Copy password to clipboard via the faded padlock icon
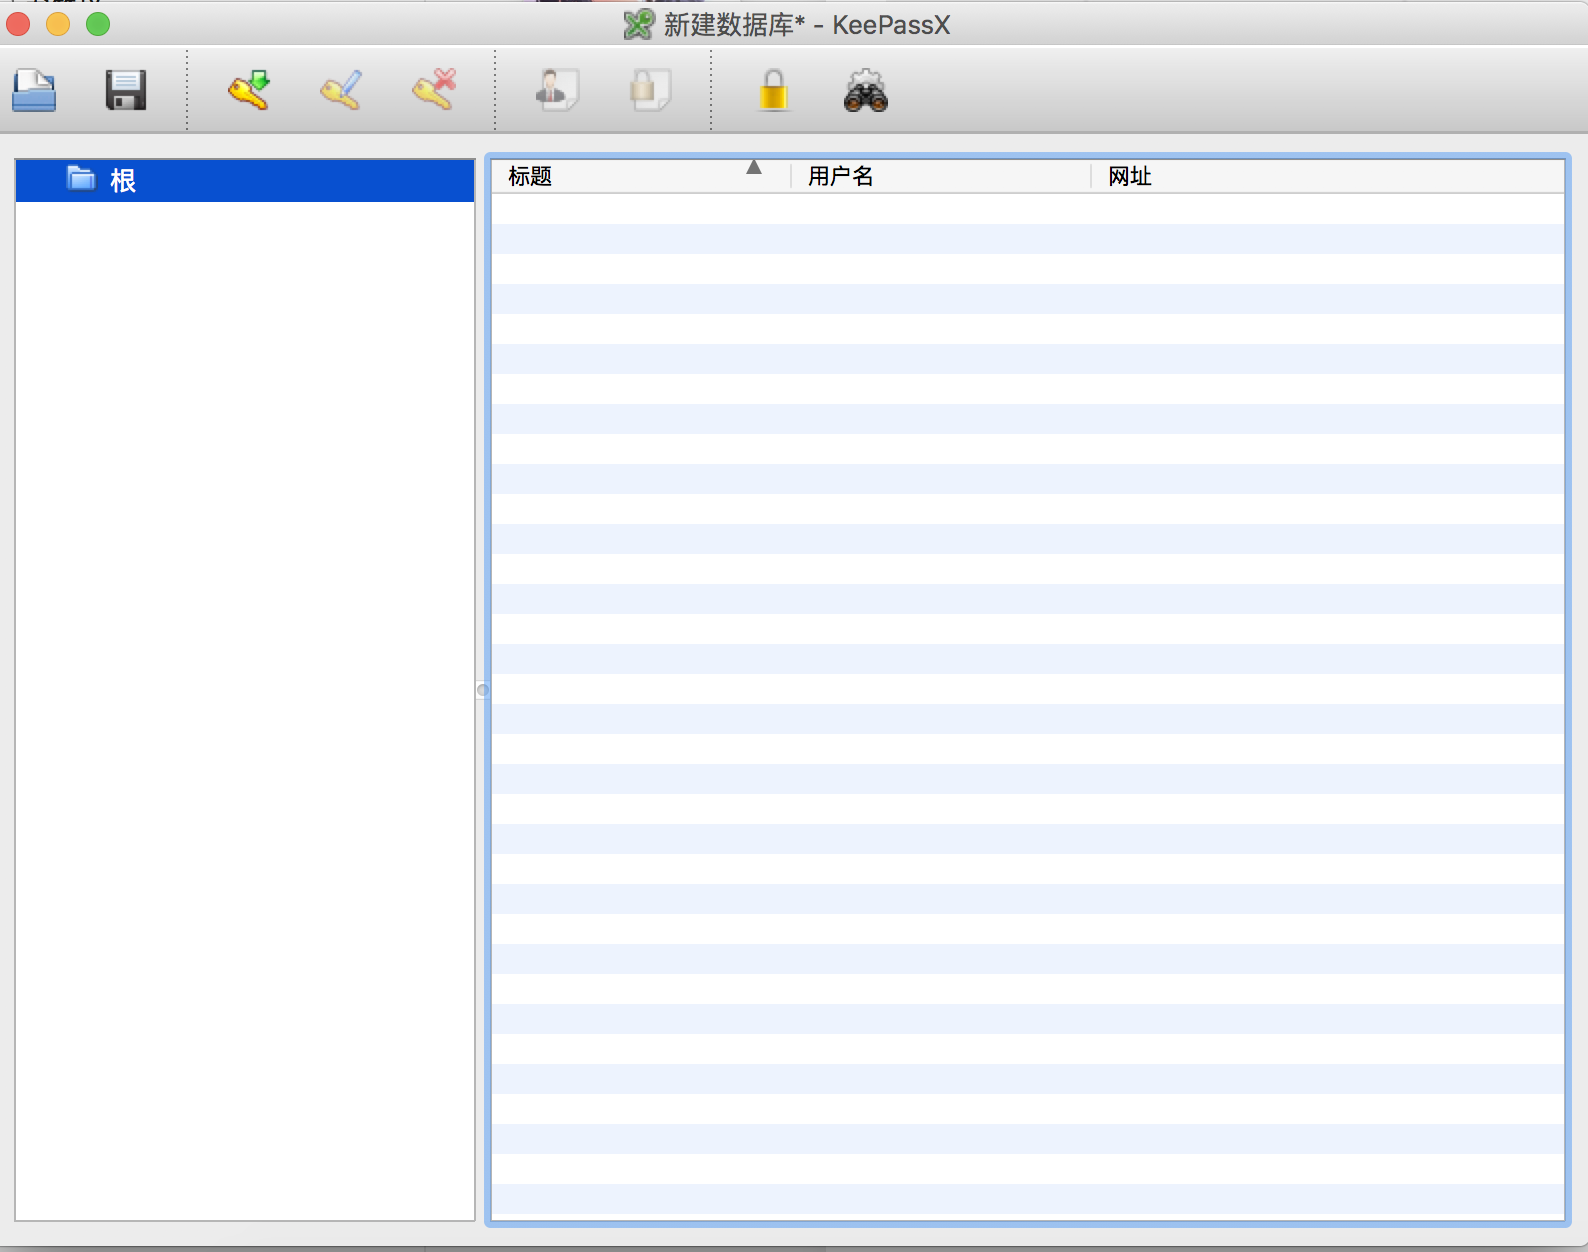This screenshot has width=1588, height=1252. coord(649,91)
